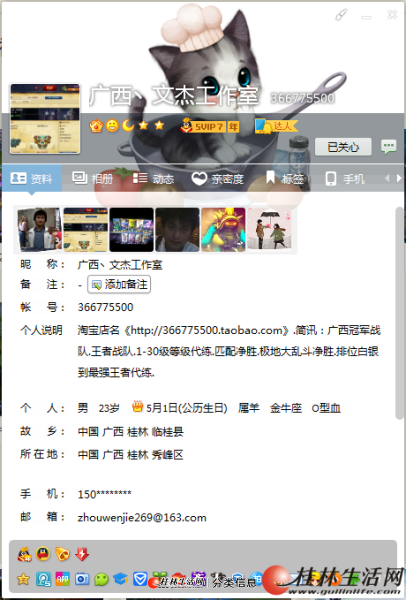Open the face portrait photo thumbnail
The height and width of the screenshot is (600, 406).
coord(177,229)
